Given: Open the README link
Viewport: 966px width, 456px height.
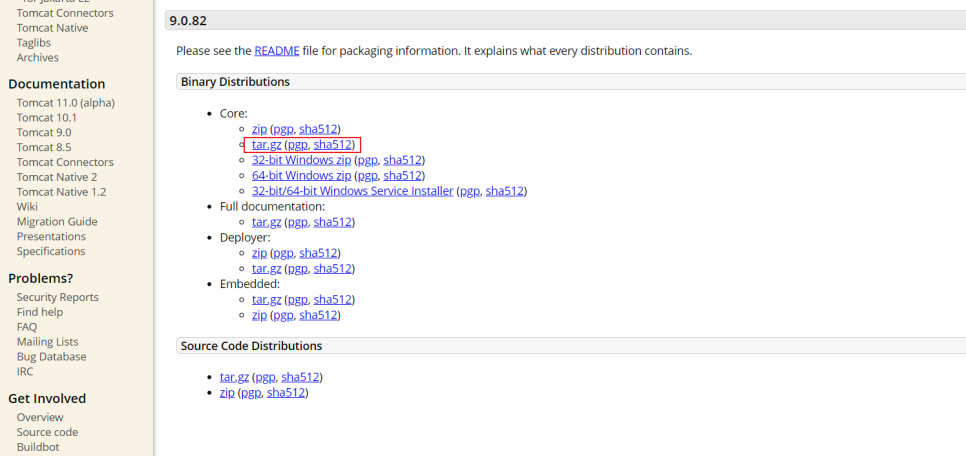Looking at the screenshot, I should pyautogui.click(x=277, y=51).
